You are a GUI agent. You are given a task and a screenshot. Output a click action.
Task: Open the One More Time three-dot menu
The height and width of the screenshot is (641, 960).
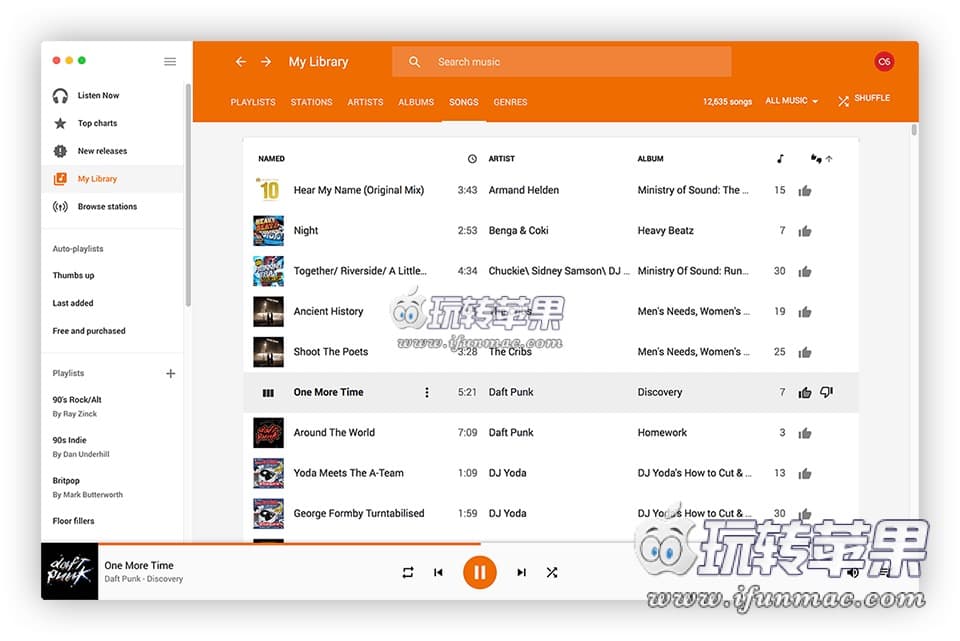click(x=427, y=392)
